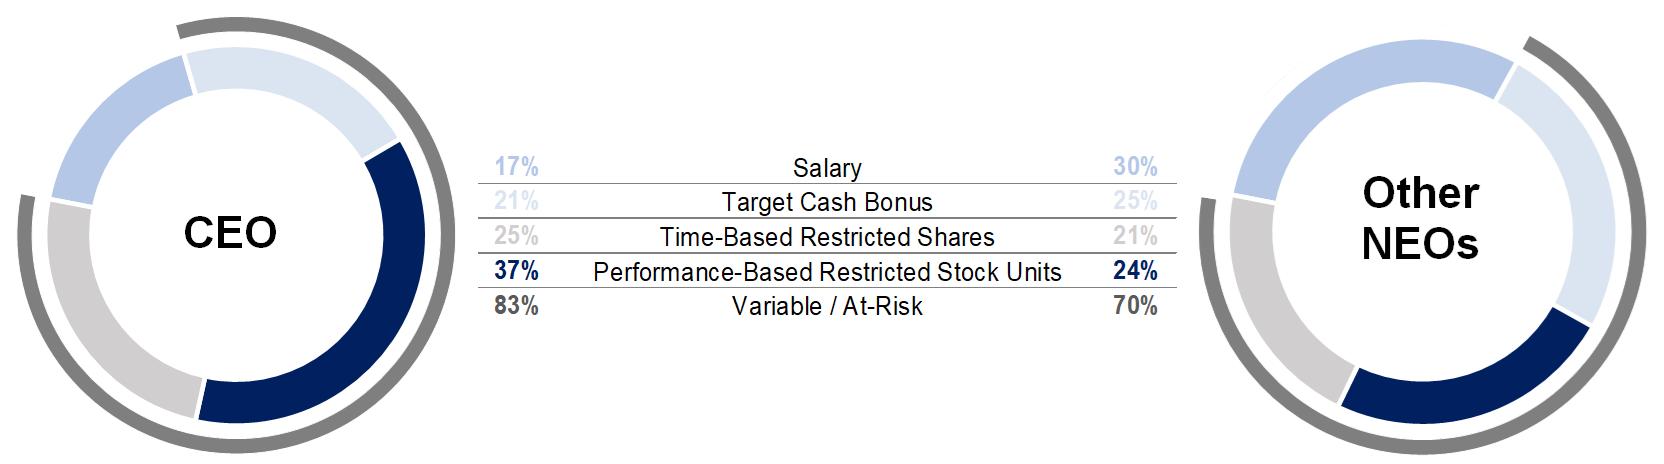
Task: Click the 30% Other NEOs salary value
Action: tap(1135, 168)
